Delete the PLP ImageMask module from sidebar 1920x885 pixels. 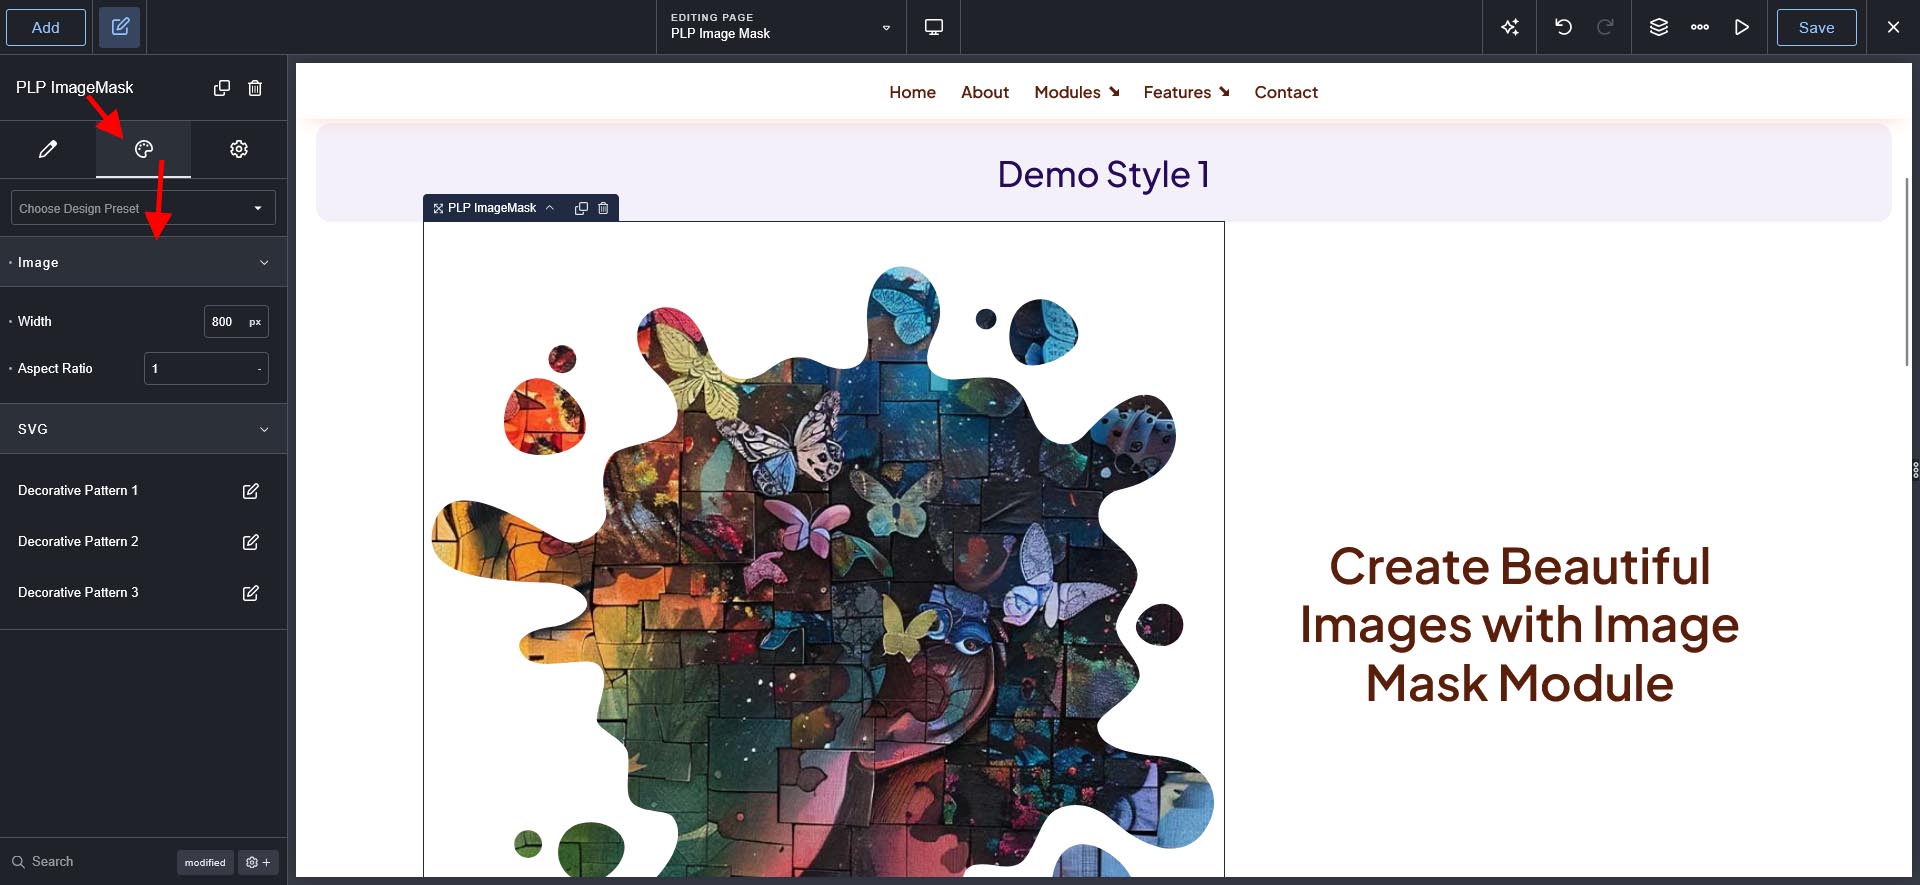255,88
